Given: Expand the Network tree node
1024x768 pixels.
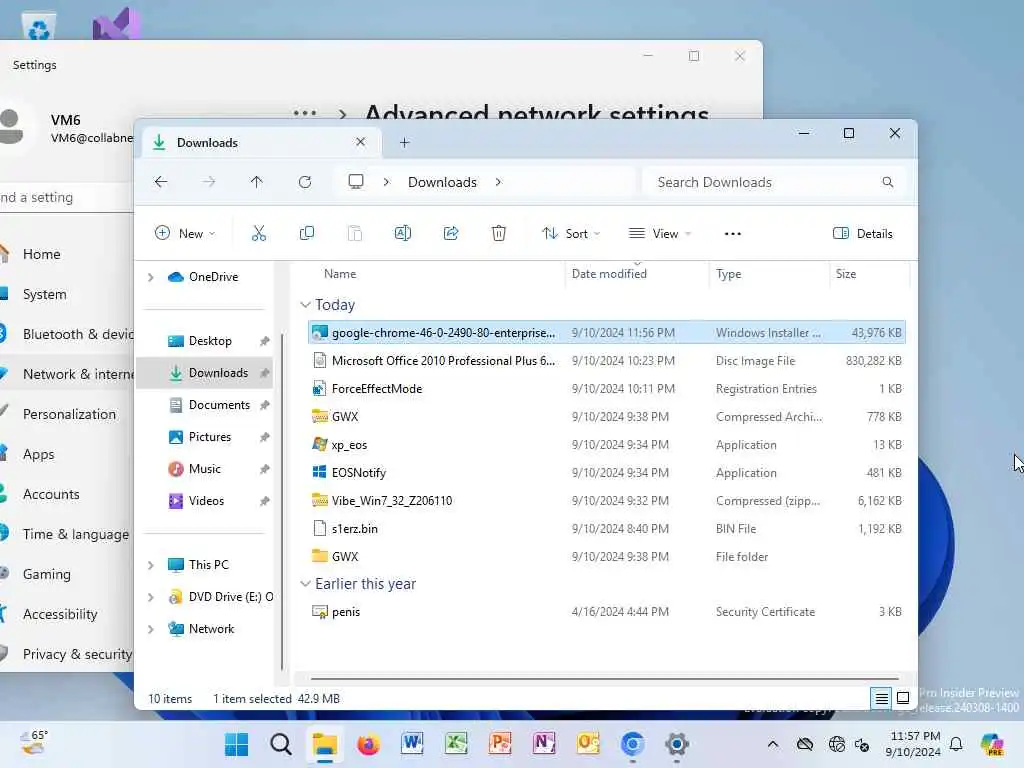Looking at the screenshot, I should tap(151, 629).
